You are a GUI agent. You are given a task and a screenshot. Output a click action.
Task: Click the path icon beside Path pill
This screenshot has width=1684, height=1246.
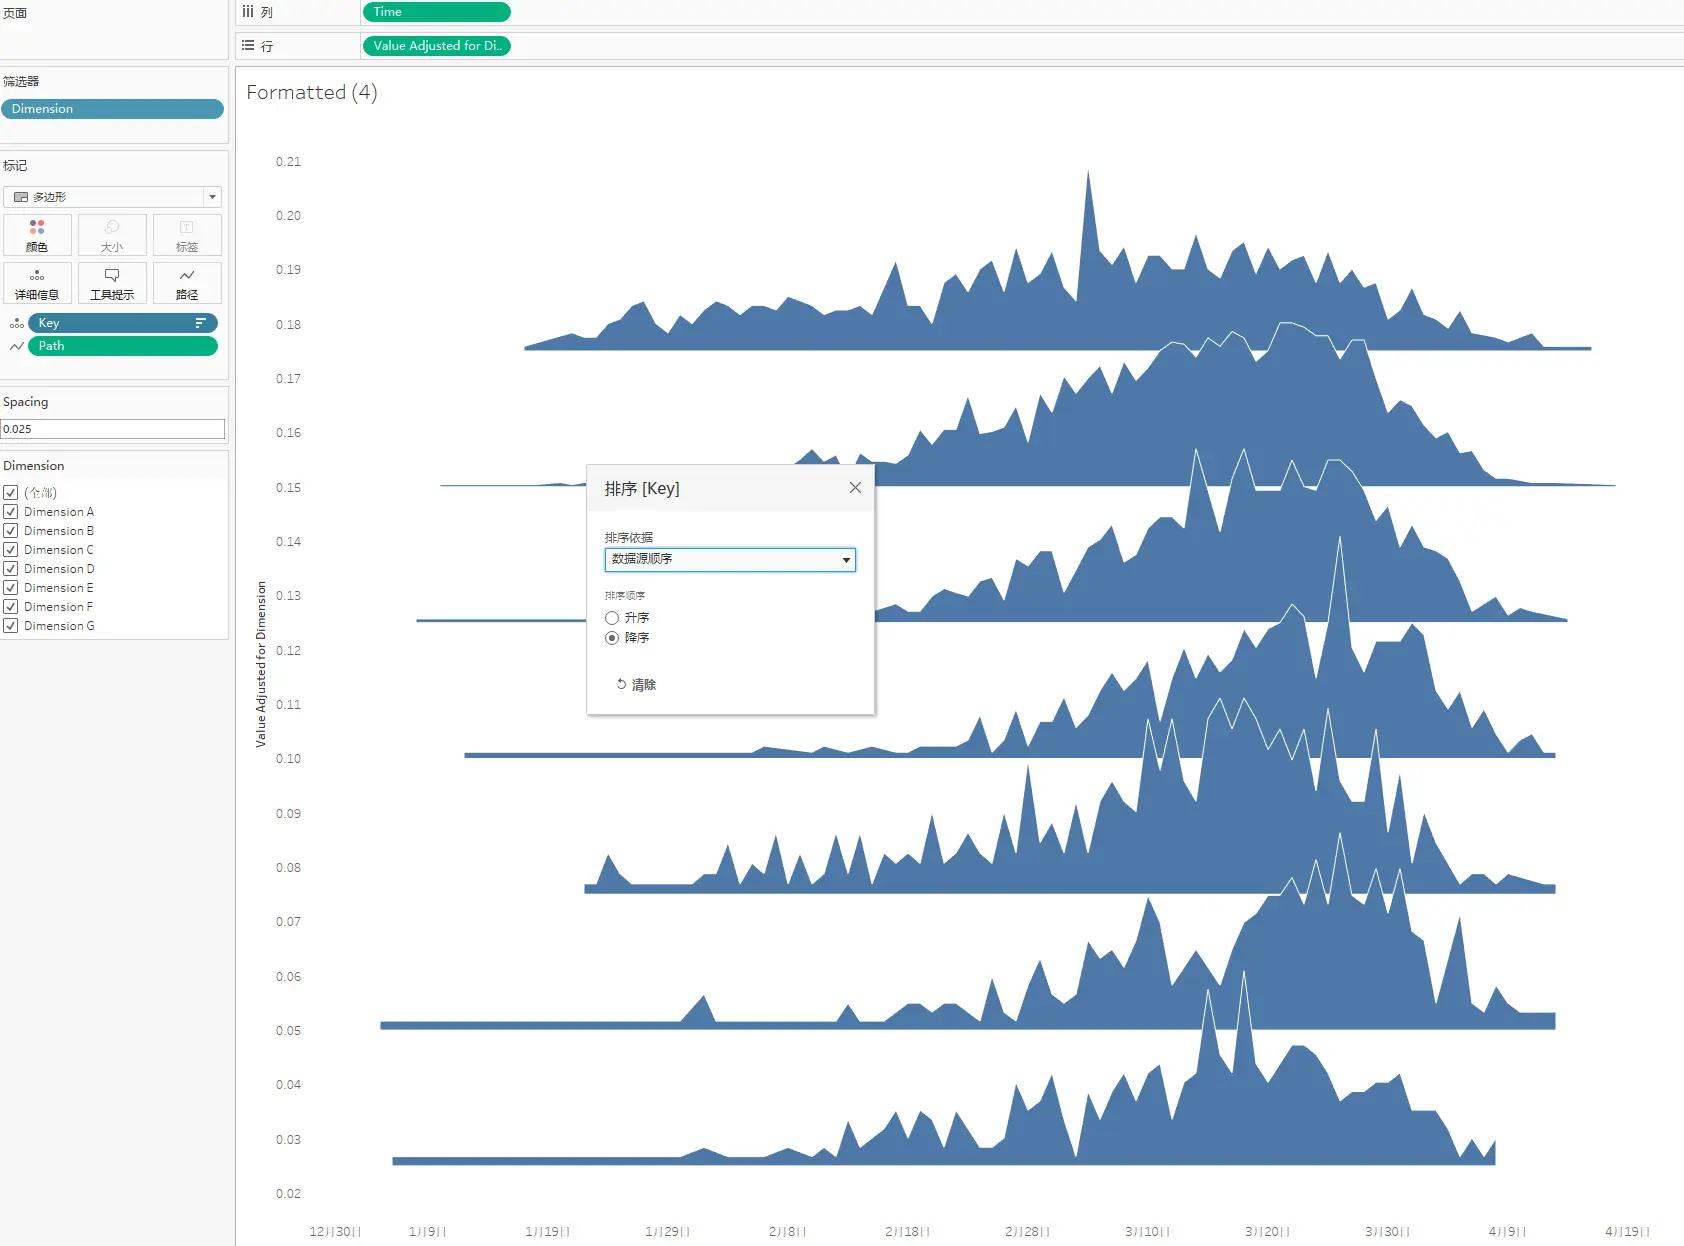pos(16,346)
